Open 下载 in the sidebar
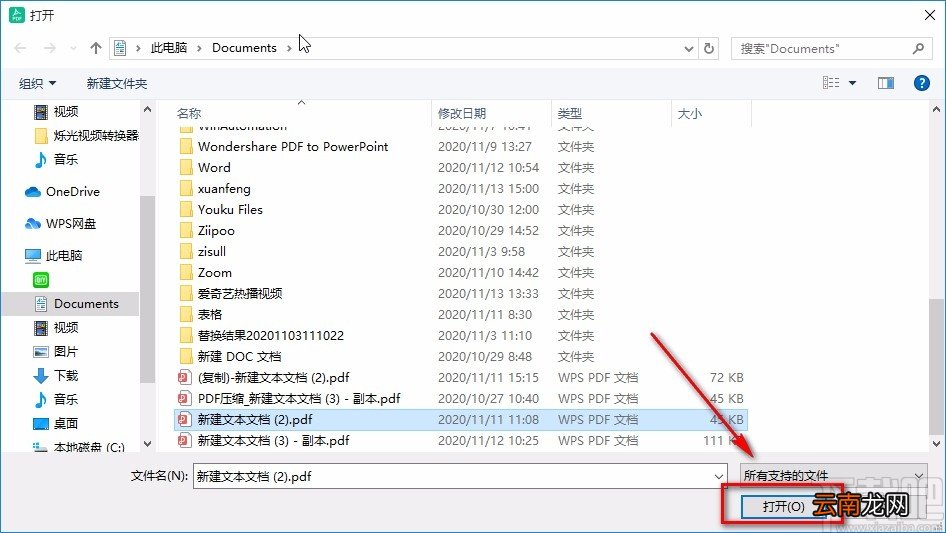Viewport: 946px width, 533px height. [56, 375]
